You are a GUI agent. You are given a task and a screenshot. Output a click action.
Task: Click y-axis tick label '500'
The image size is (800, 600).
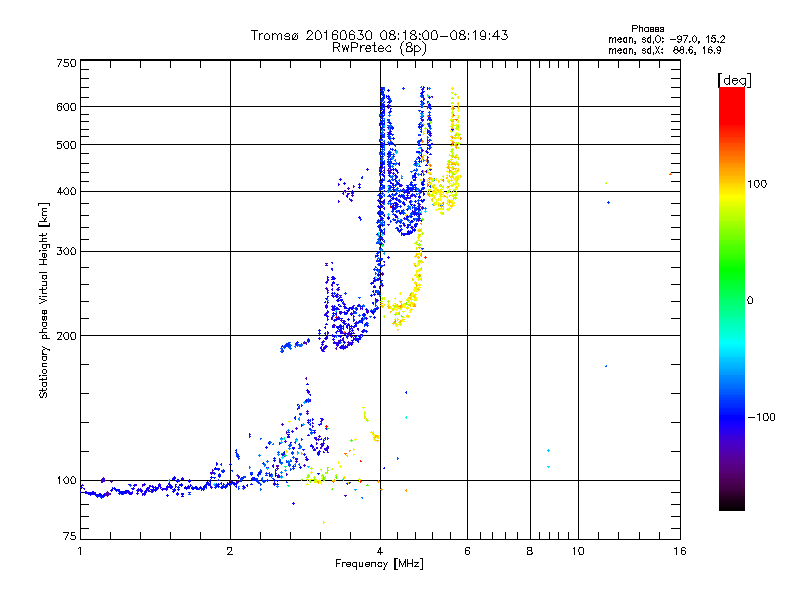pos(66,145)
